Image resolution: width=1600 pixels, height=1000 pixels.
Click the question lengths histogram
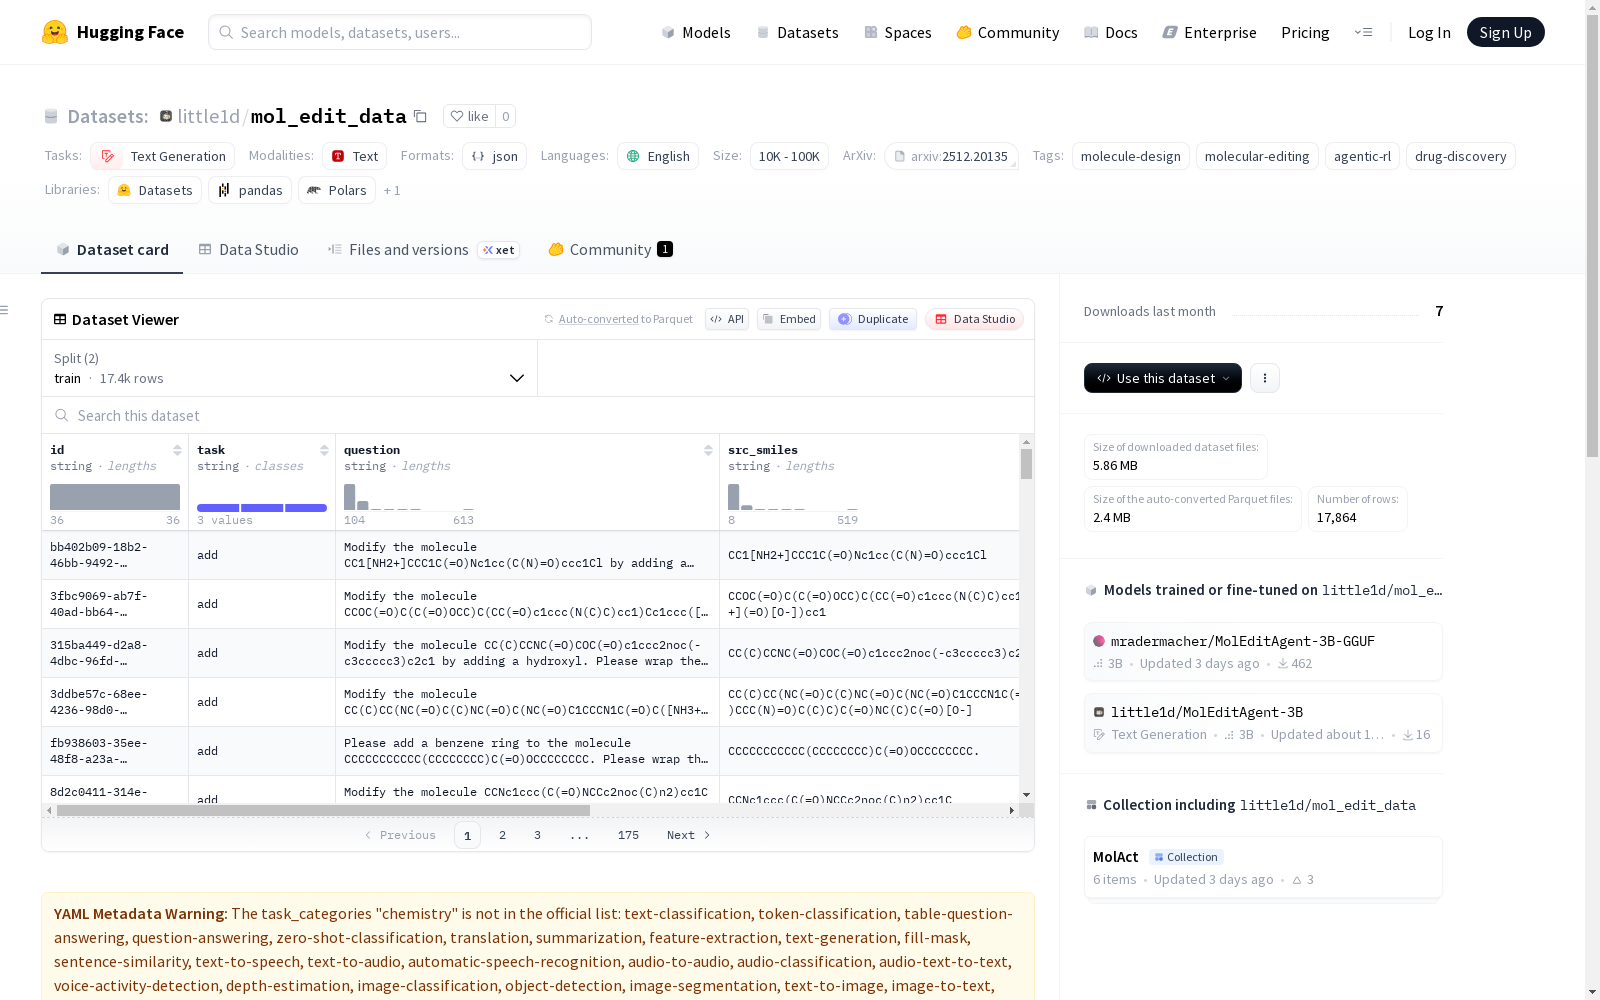coord(409,497)
